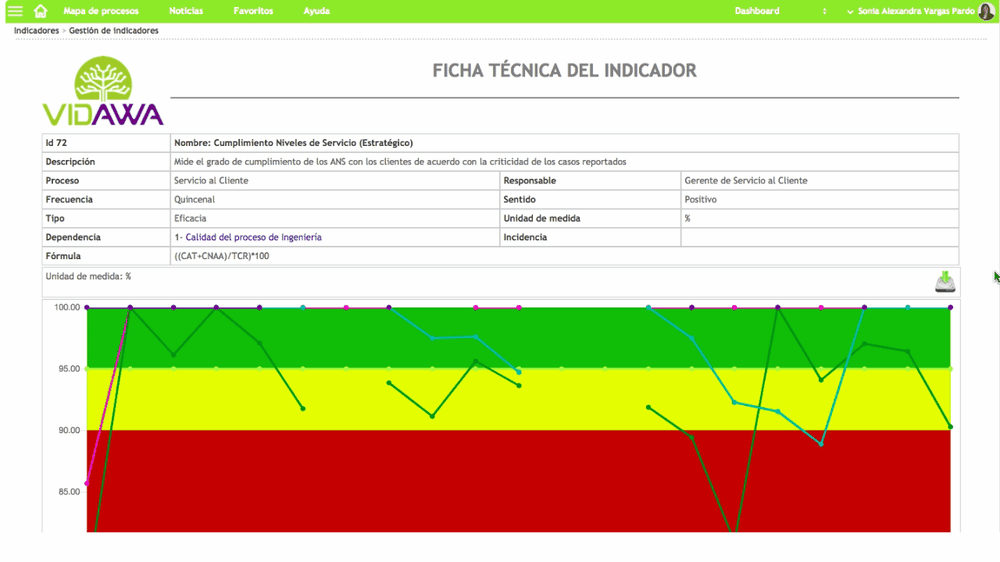Select the Eficacia type value
Image resolution: width=1000 pixels, height=562 pixels.
(x=190, y=218)
